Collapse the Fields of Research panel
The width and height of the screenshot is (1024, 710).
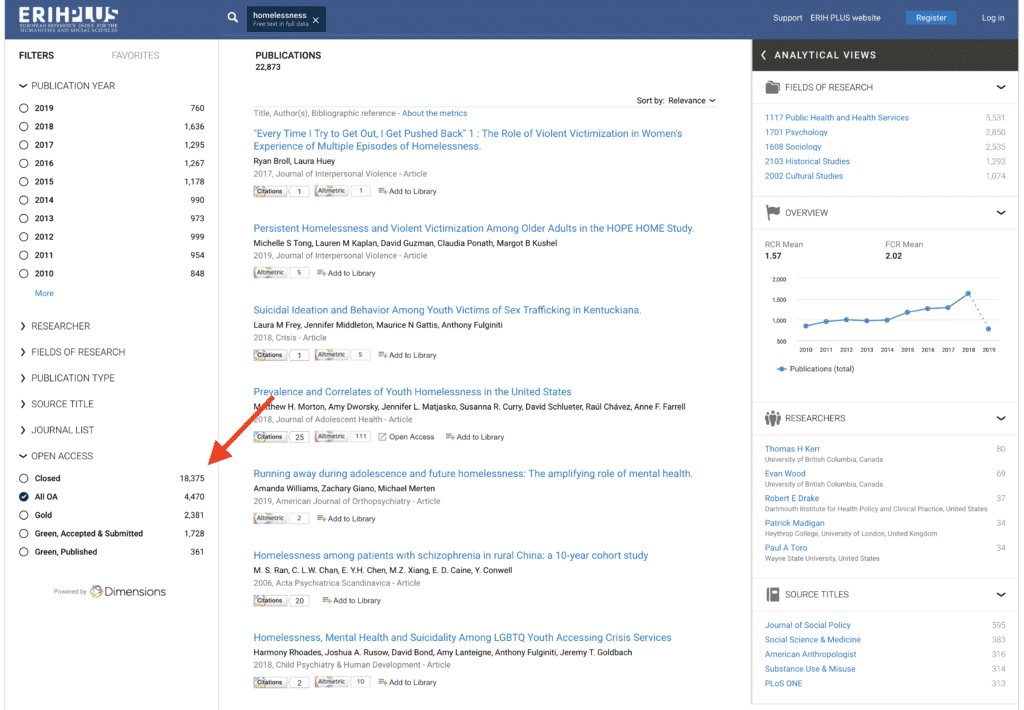[x=1001, y=87]
